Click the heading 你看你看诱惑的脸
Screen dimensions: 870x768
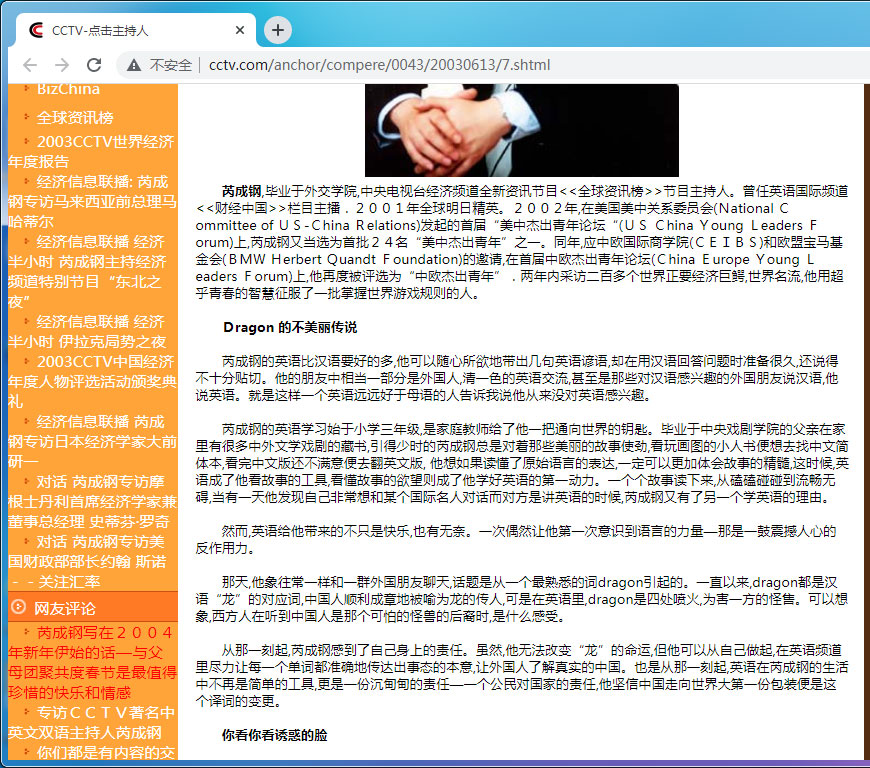click(x=275, y=735)
